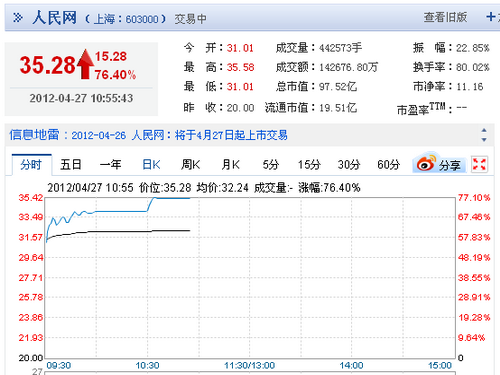Viewport: 500px width, 375px height.
Task: Click the 交易中 trading status
Action: pos(190,19)
